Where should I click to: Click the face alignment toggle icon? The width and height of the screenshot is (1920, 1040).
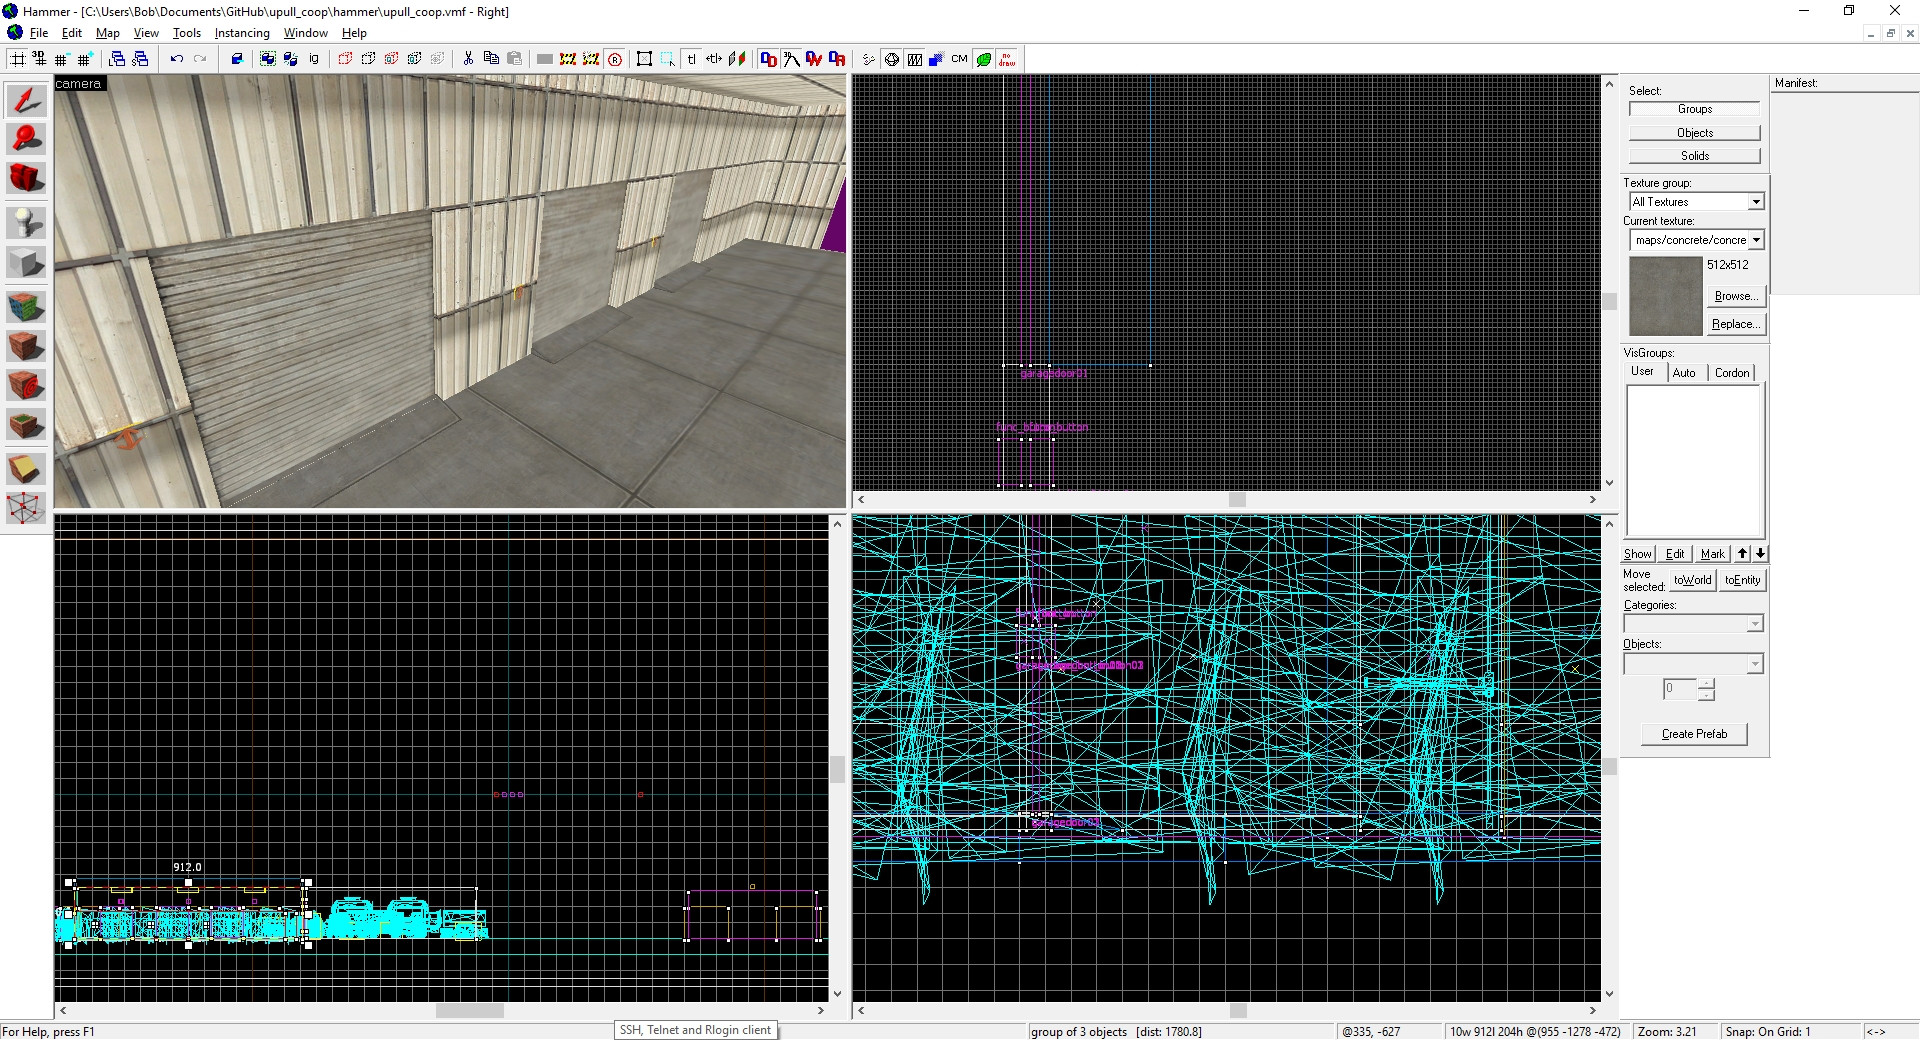click(x=737, y=59)
